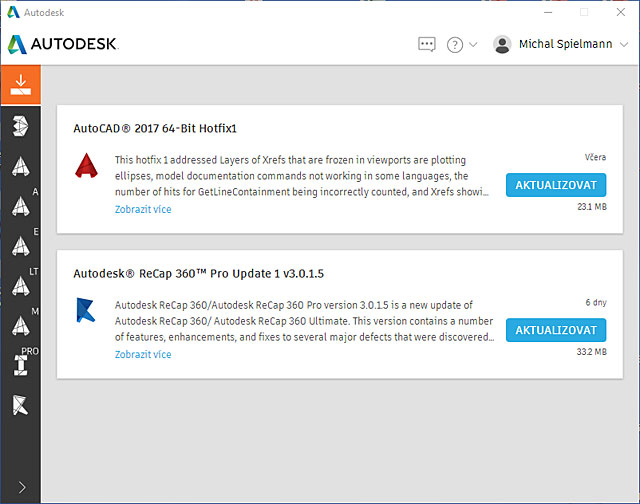Viewport: 640px width, 504px height.
Task: Click Zobrazit více under AutoCAD Hotfix1
Action: click(143, 209)
